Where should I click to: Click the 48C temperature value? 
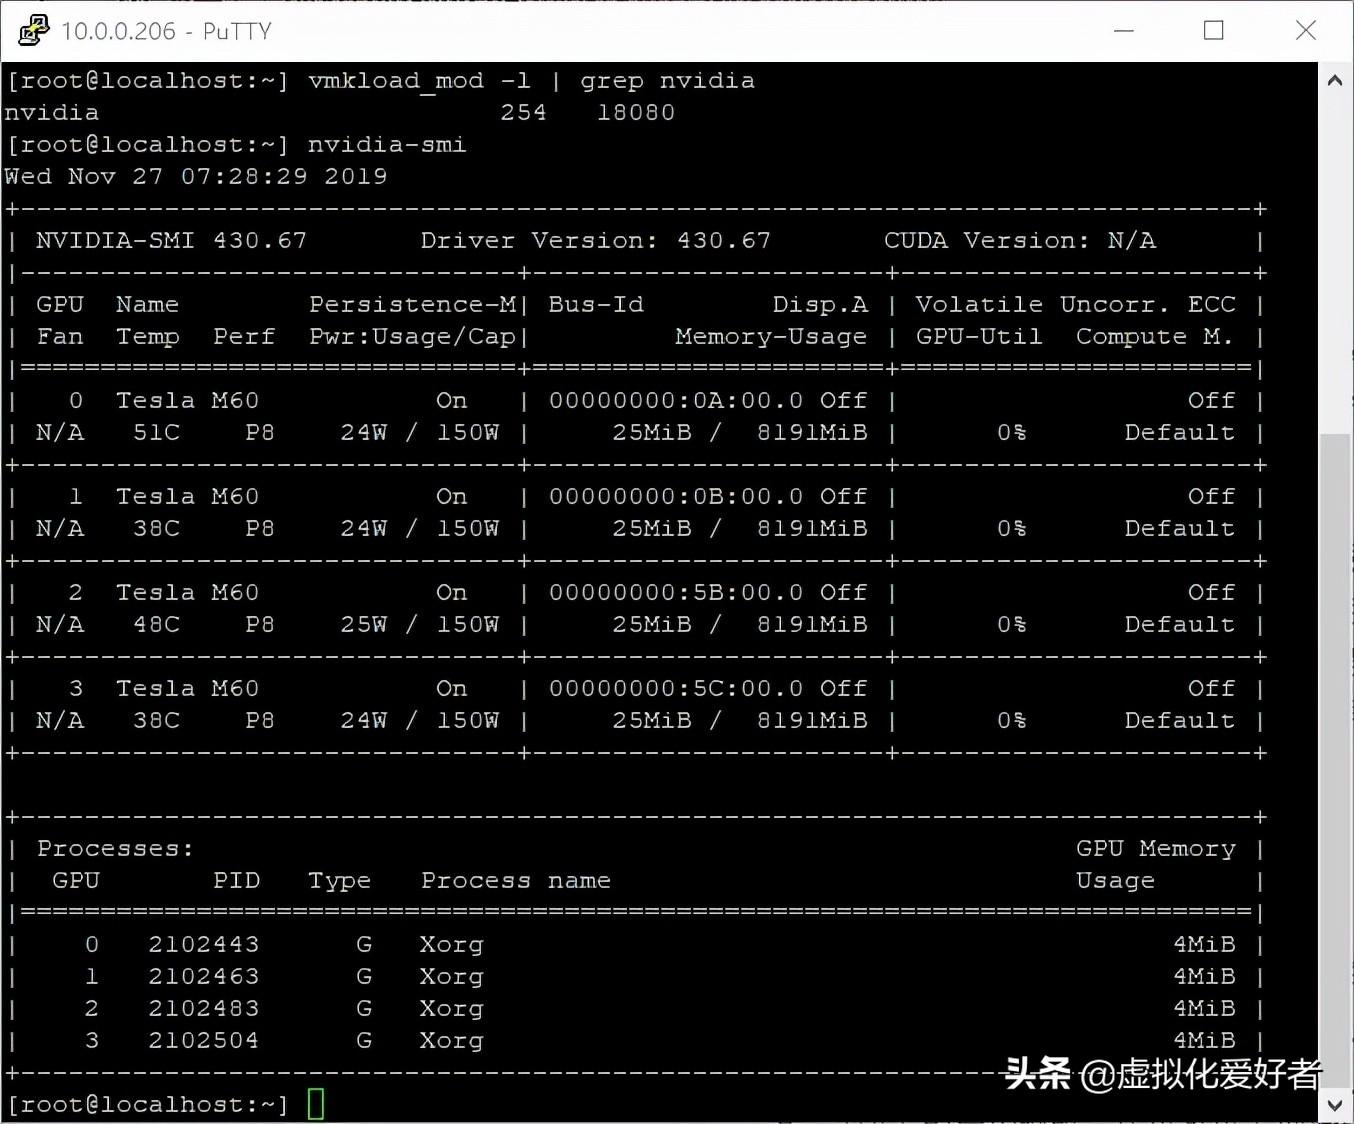[157, 625]
